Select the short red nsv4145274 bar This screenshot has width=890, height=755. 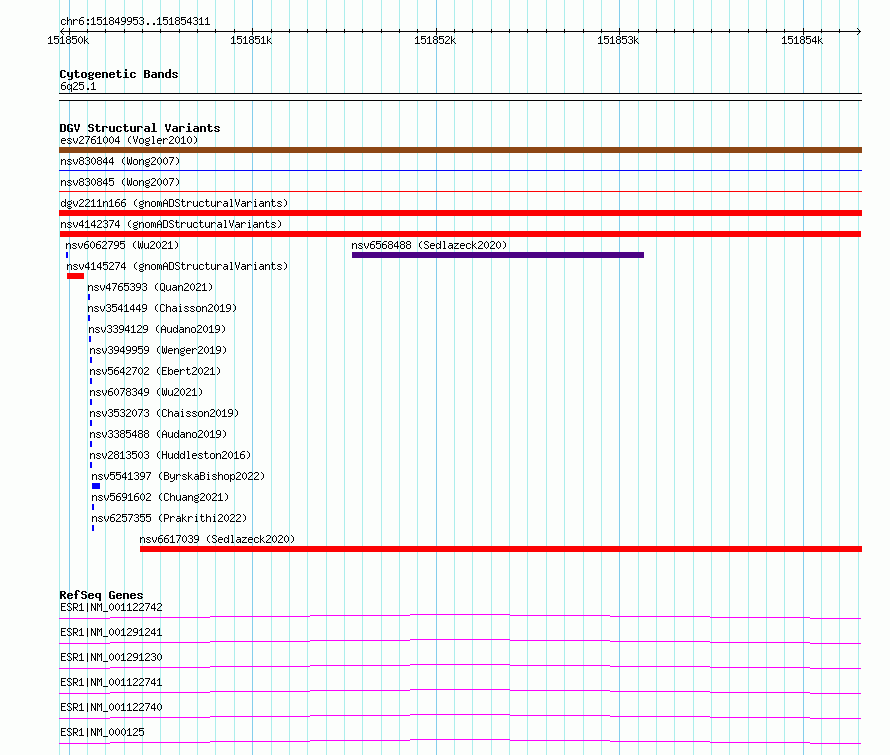coord(75,276)
